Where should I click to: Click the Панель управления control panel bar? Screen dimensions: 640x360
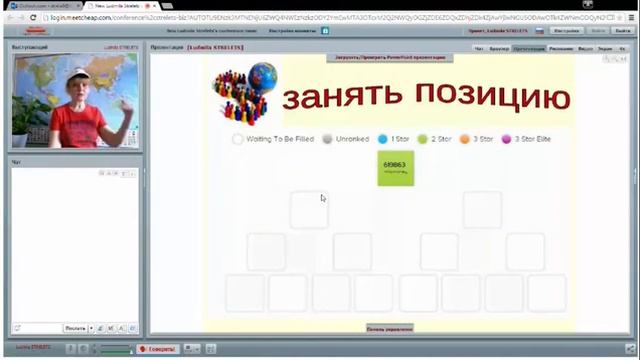pos(390,329)
